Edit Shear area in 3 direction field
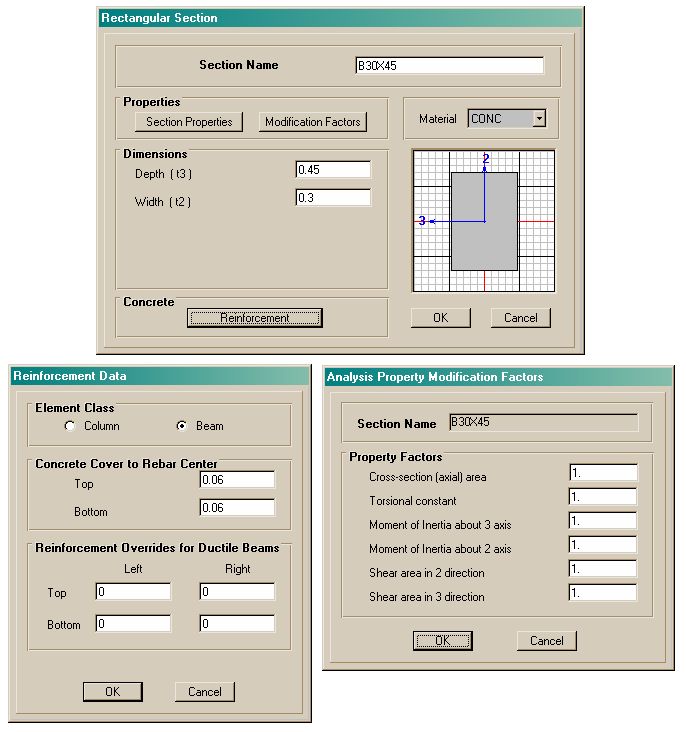Screen dimensions: 686x732 603,593
